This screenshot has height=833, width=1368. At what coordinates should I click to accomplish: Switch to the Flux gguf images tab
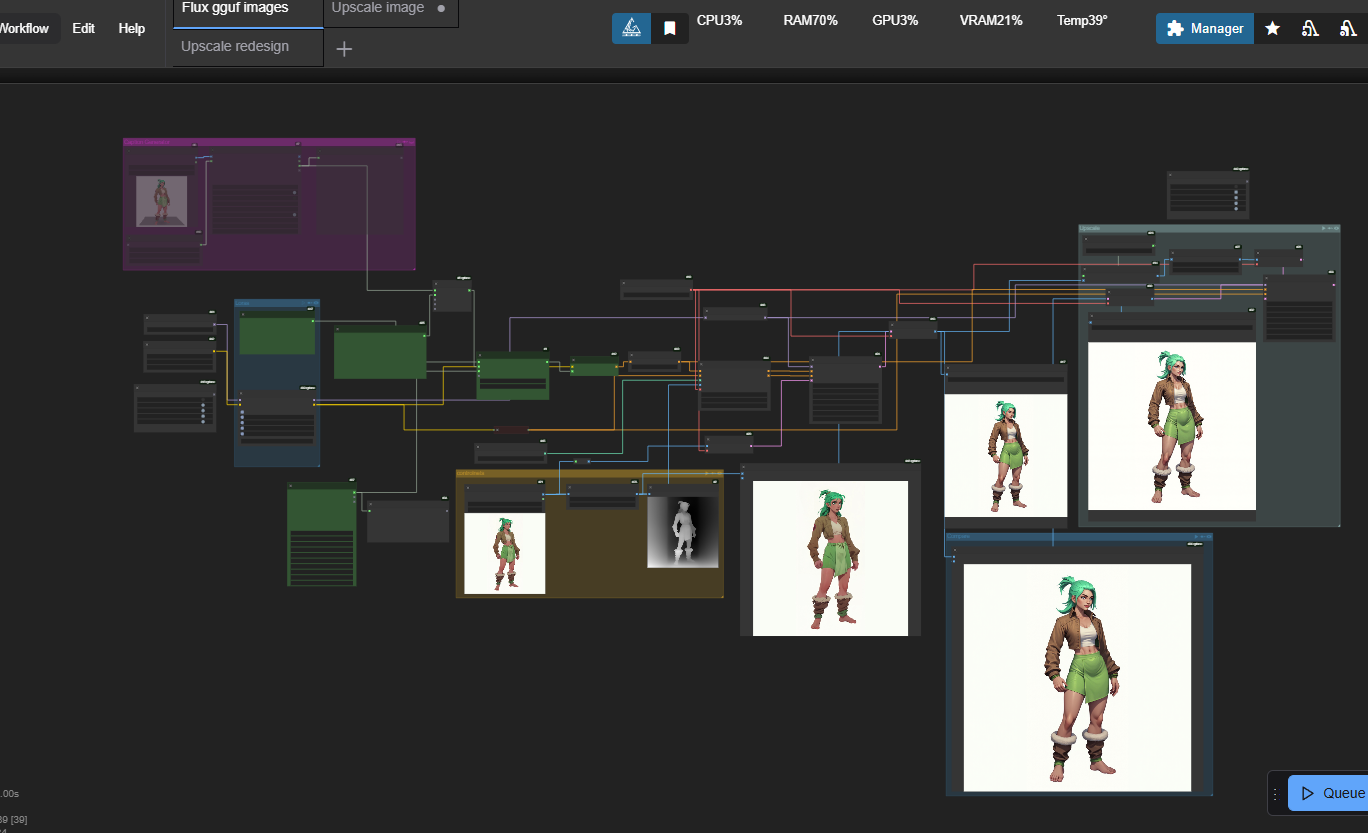[x=236, y=9]
